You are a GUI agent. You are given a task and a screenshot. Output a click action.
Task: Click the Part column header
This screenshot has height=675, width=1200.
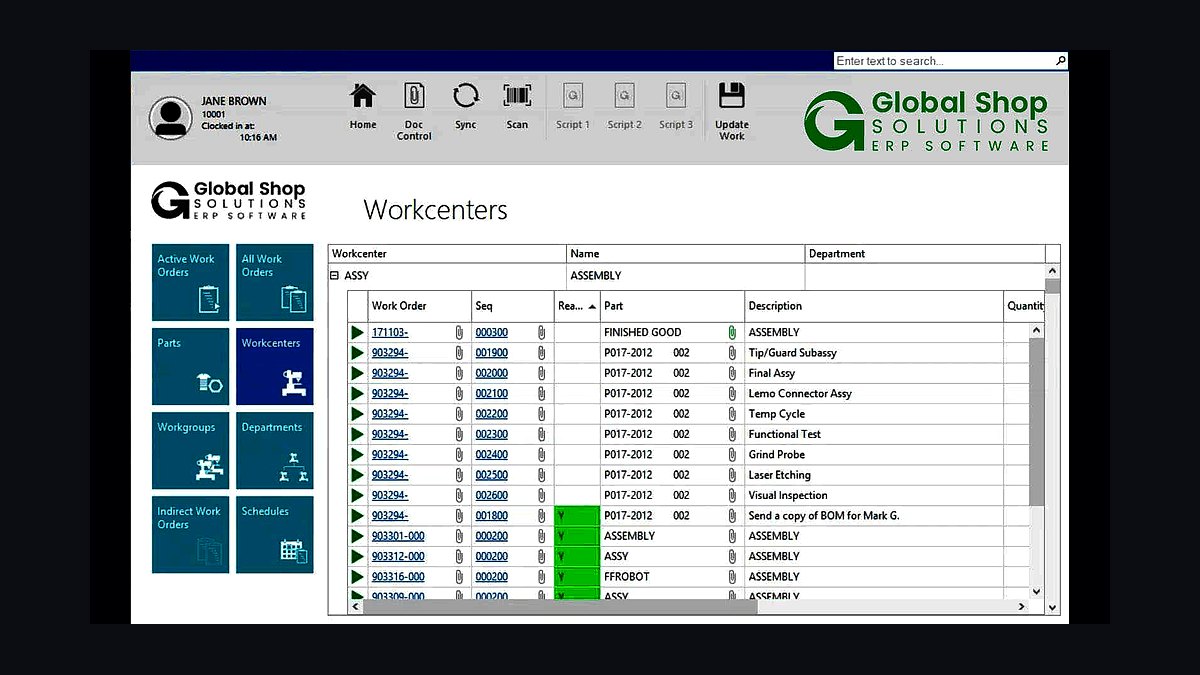(x=672, y=306)
